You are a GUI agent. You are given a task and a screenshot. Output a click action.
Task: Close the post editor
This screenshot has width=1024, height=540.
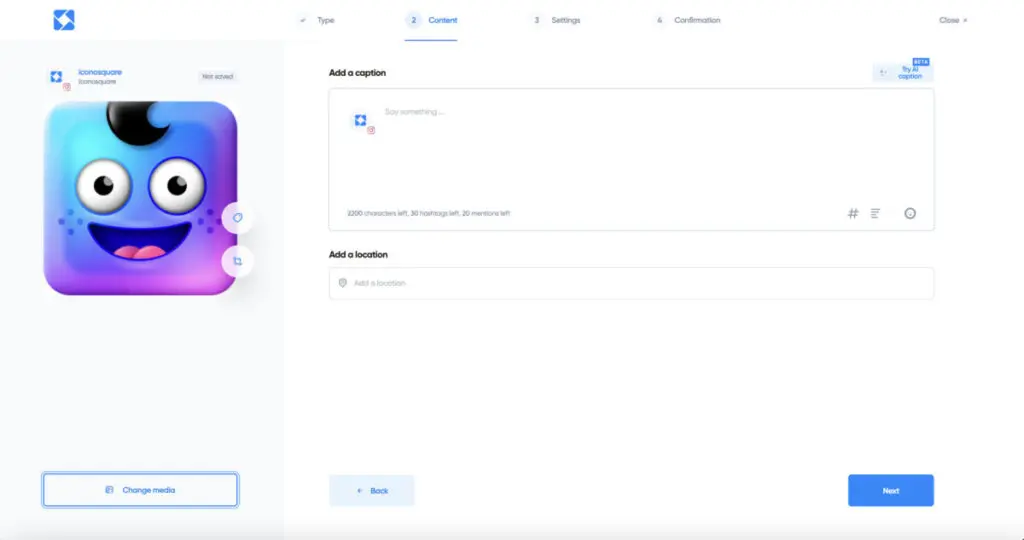tap(952, 20)
